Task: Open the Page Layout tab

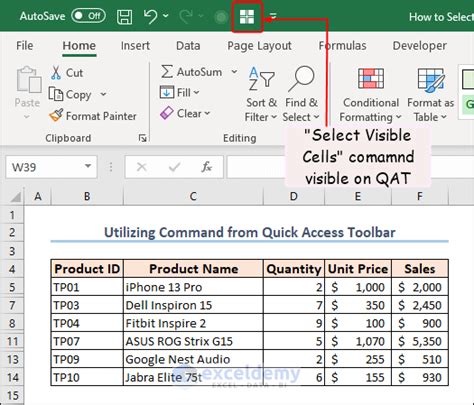Action: (x=259, y=45)
